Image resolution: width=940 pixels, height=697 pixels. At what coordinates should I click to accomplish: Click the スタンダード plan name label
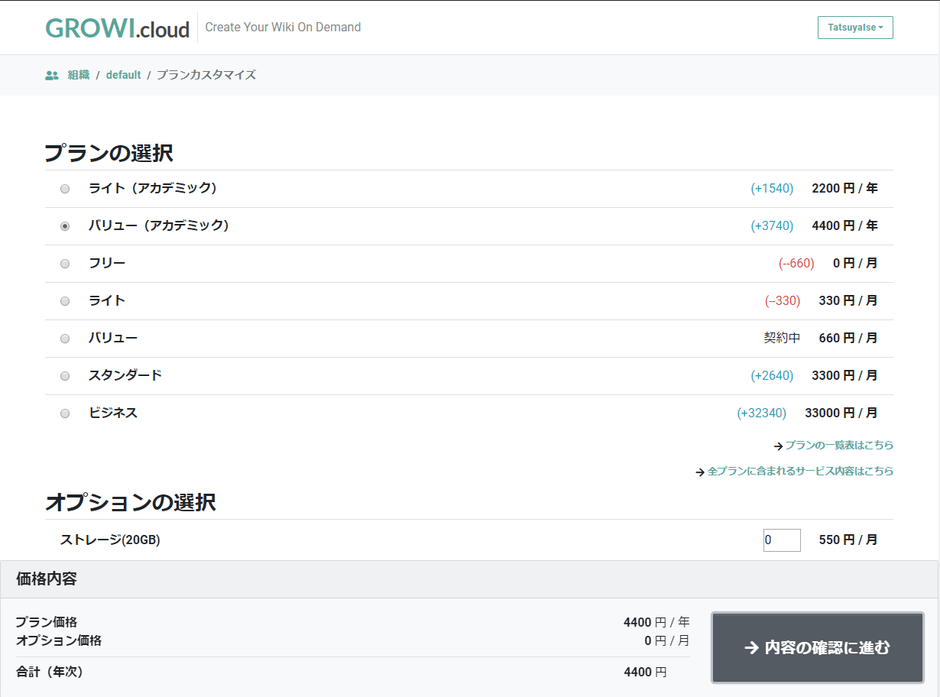point(125,375)
